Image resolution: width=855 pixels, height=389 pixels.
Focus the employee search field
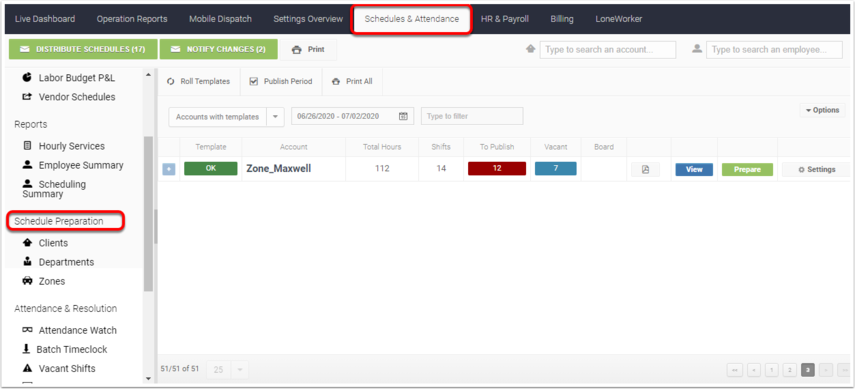pyautogui.click(x=774, y=50)
